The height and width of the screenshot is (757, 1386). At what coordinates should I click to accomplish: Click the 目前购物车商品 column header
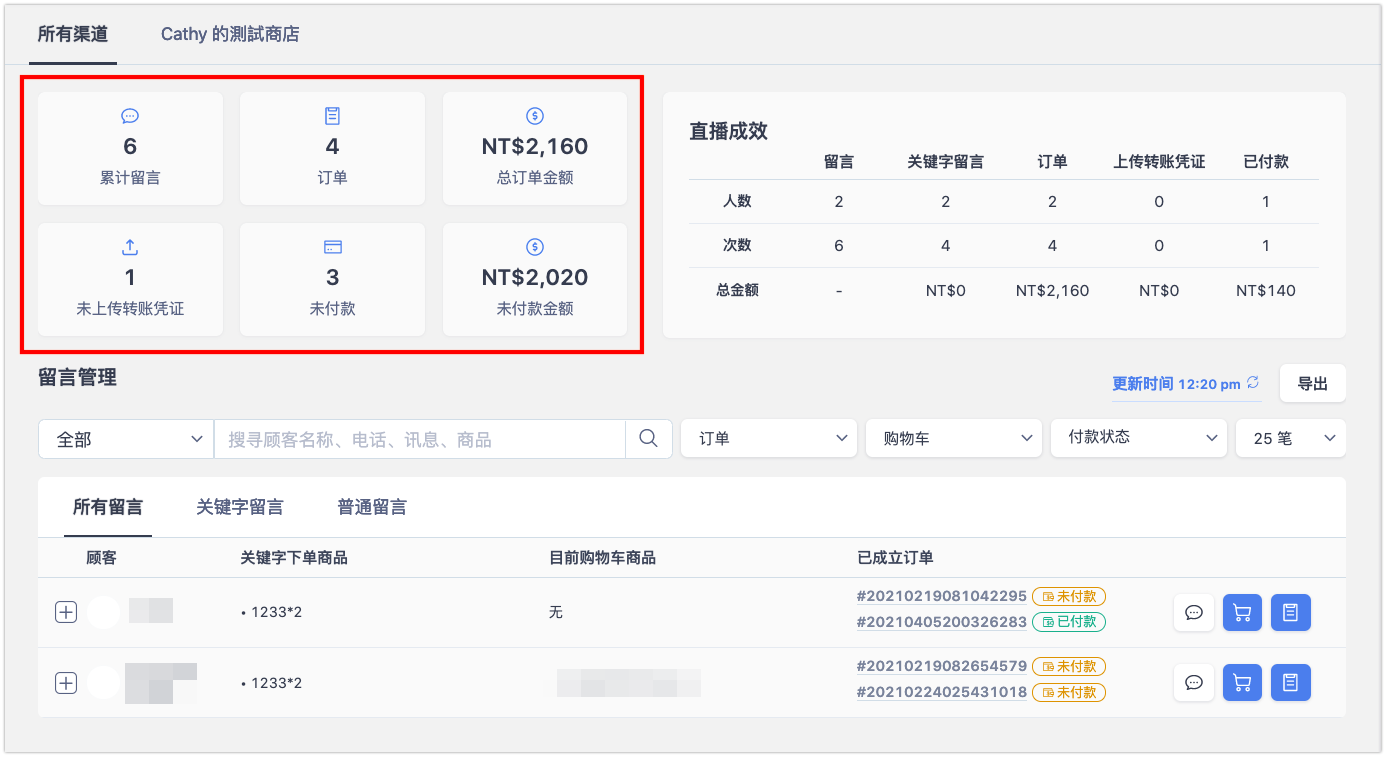[602, 558]
